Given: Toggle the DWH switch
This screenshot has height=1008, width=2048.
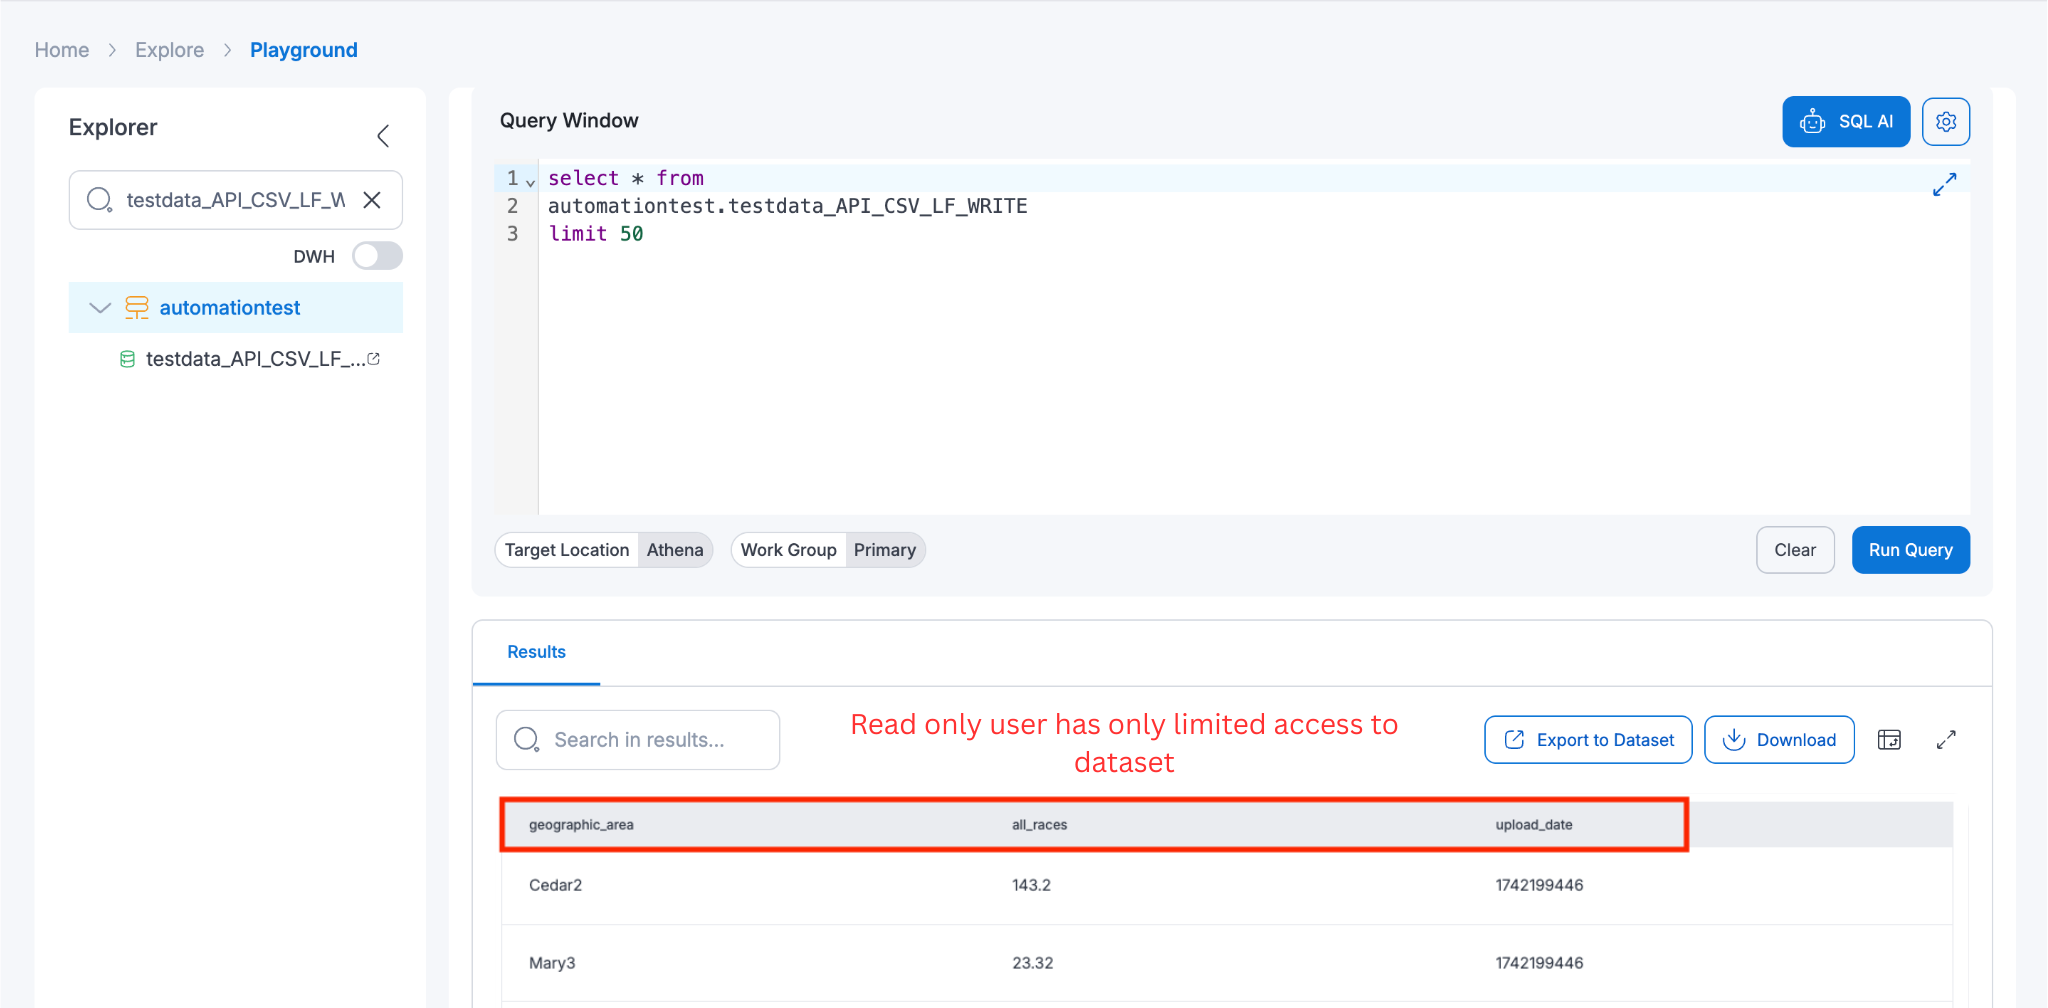Looking at the screenshot, I should 377,256.
